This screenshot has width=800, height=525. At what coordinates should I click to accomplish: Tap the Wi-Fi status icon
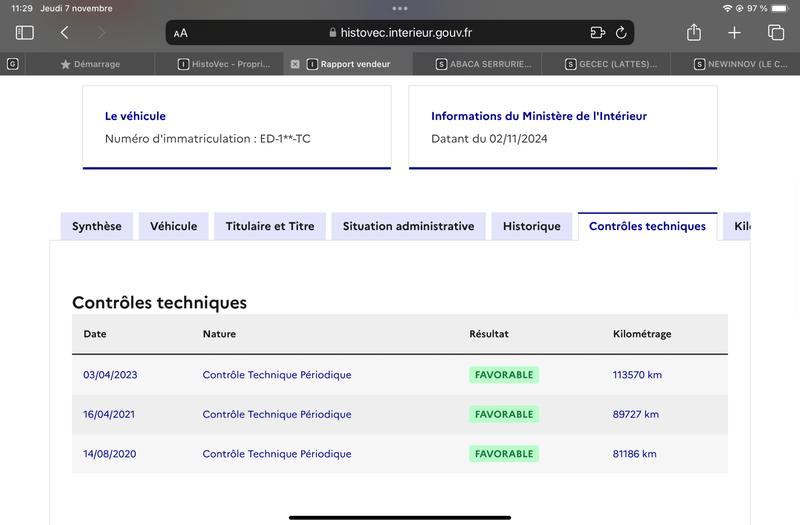pos(727,8)
